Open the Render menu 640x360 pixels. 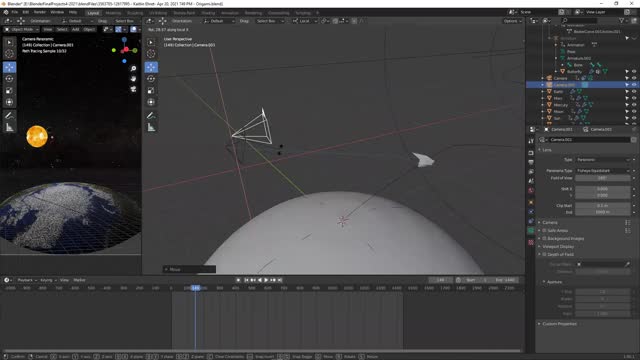pos(40,12)
